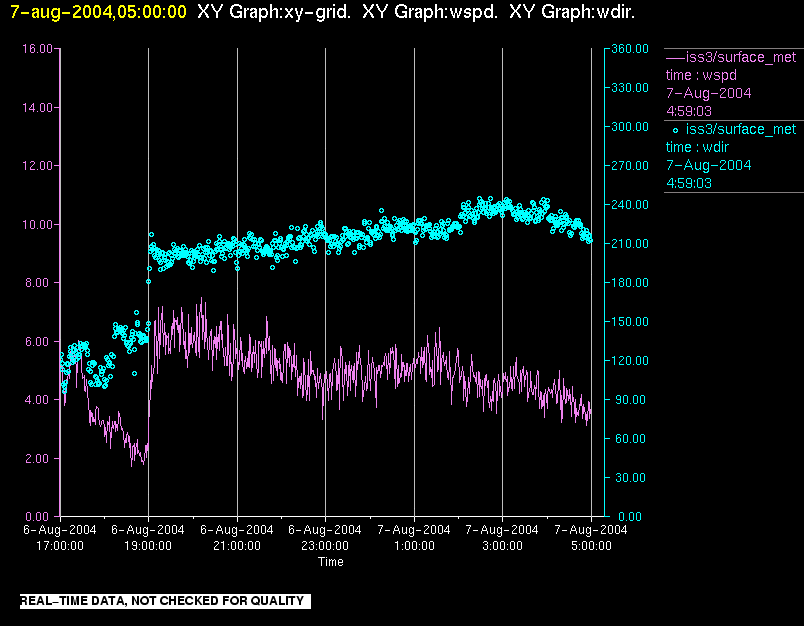Click the "XY Graph:wspd." title text
804x626 pixels.
(430, 12)
